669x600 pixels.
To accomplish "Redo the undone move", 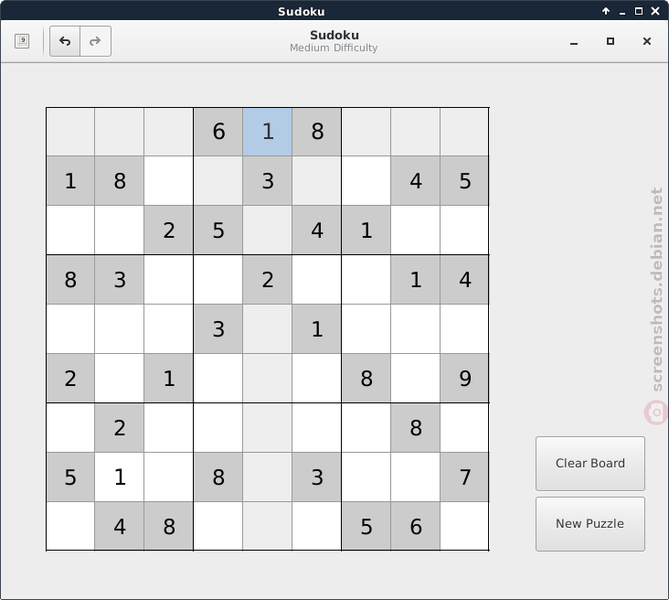I will pos(96,41).
